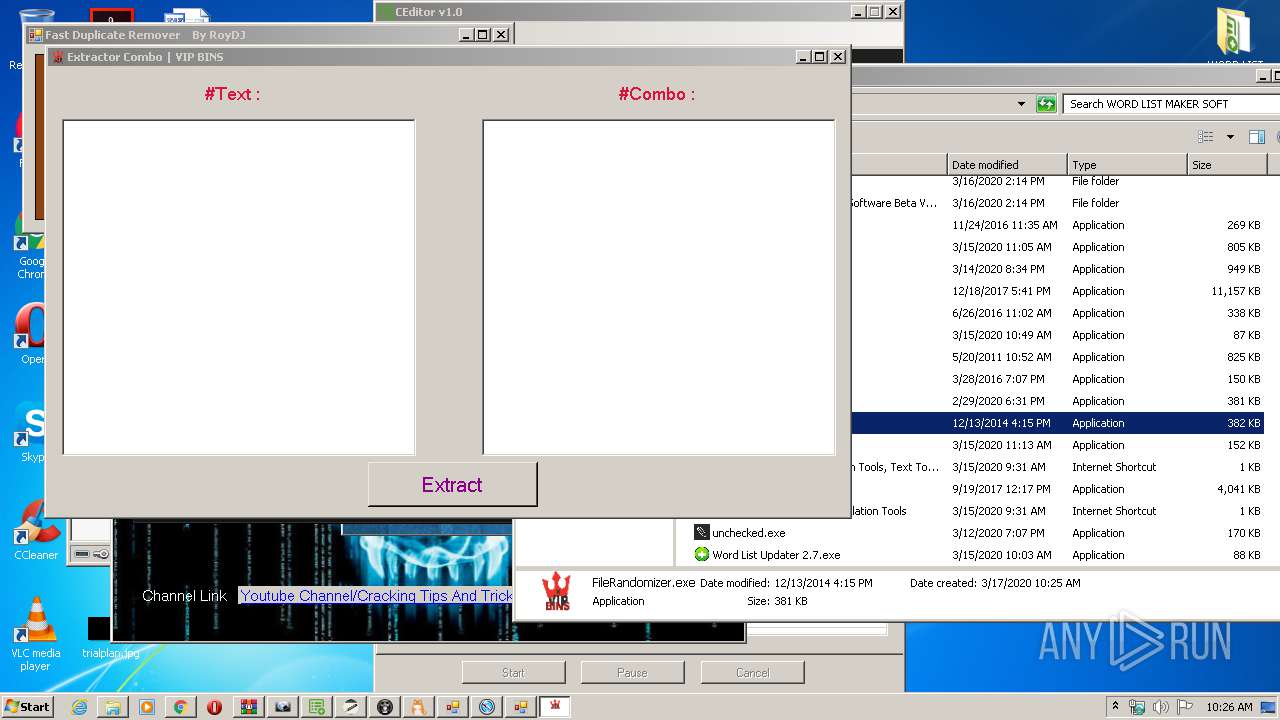
Task: Select the highlighted 12/13/2014 4:15 PM row
Action: [x=1057, y=423]
